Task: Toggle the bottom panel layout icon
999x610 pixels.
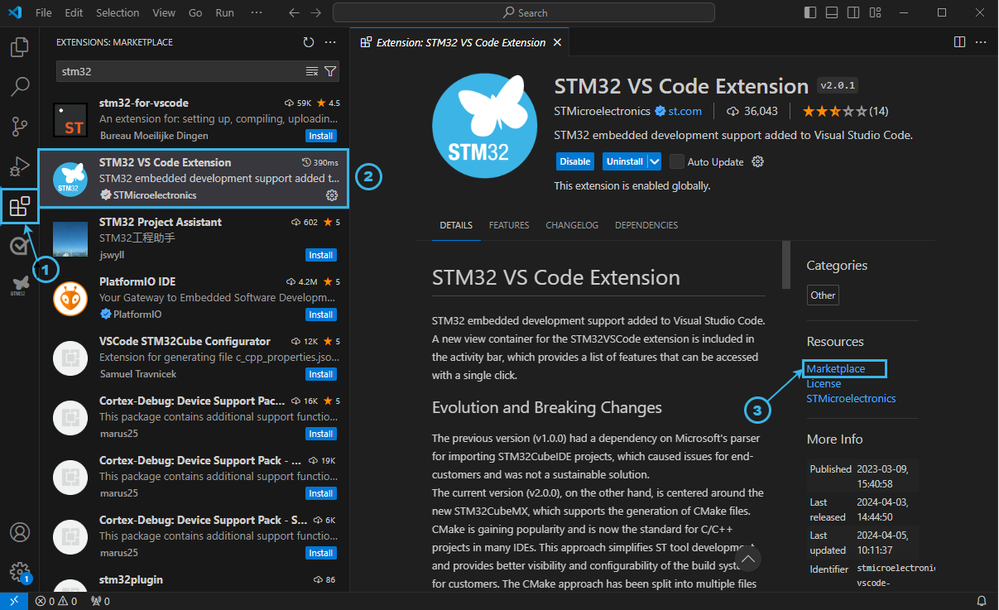Action: click(x=832, y=13)
